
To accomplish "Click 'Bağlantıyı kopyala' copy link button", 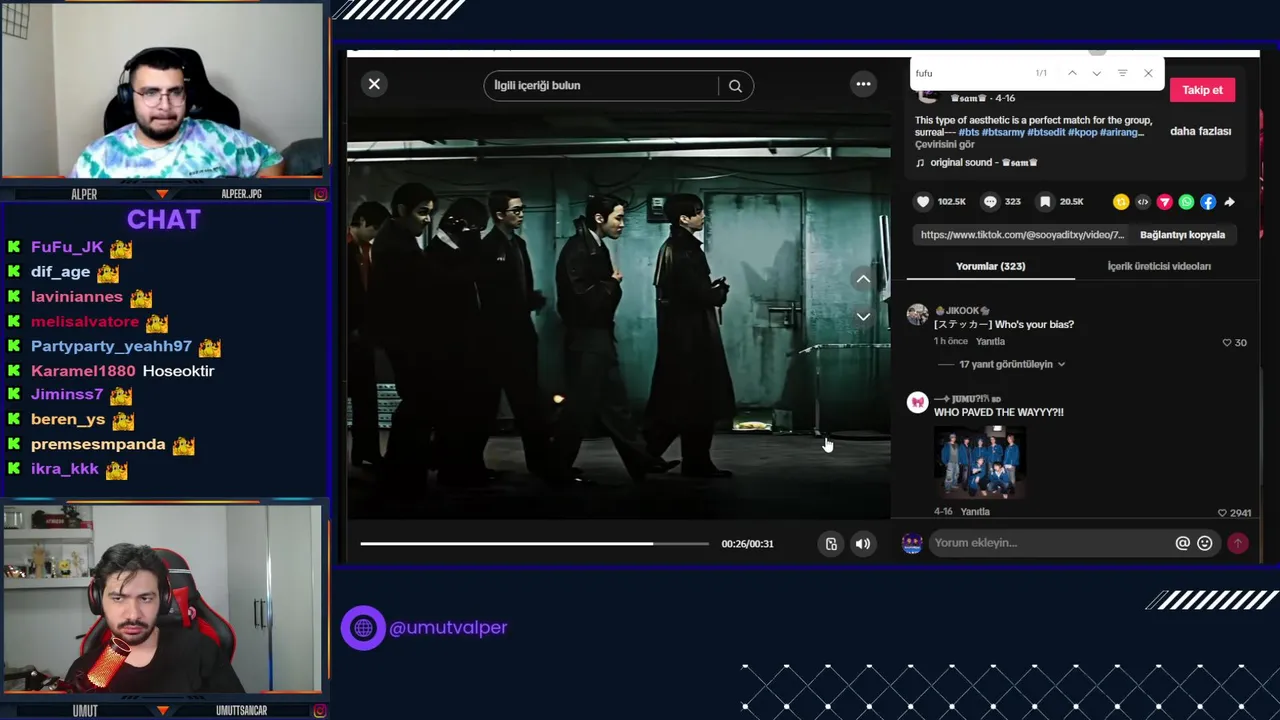I will point(1182,235).
